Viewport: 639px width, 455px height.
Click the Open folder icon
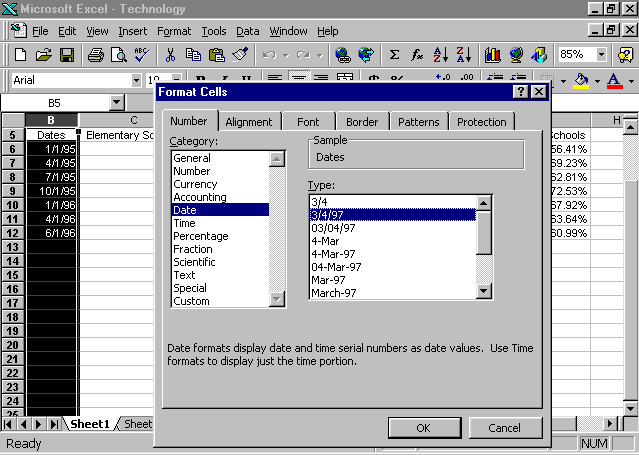point(44,55)
